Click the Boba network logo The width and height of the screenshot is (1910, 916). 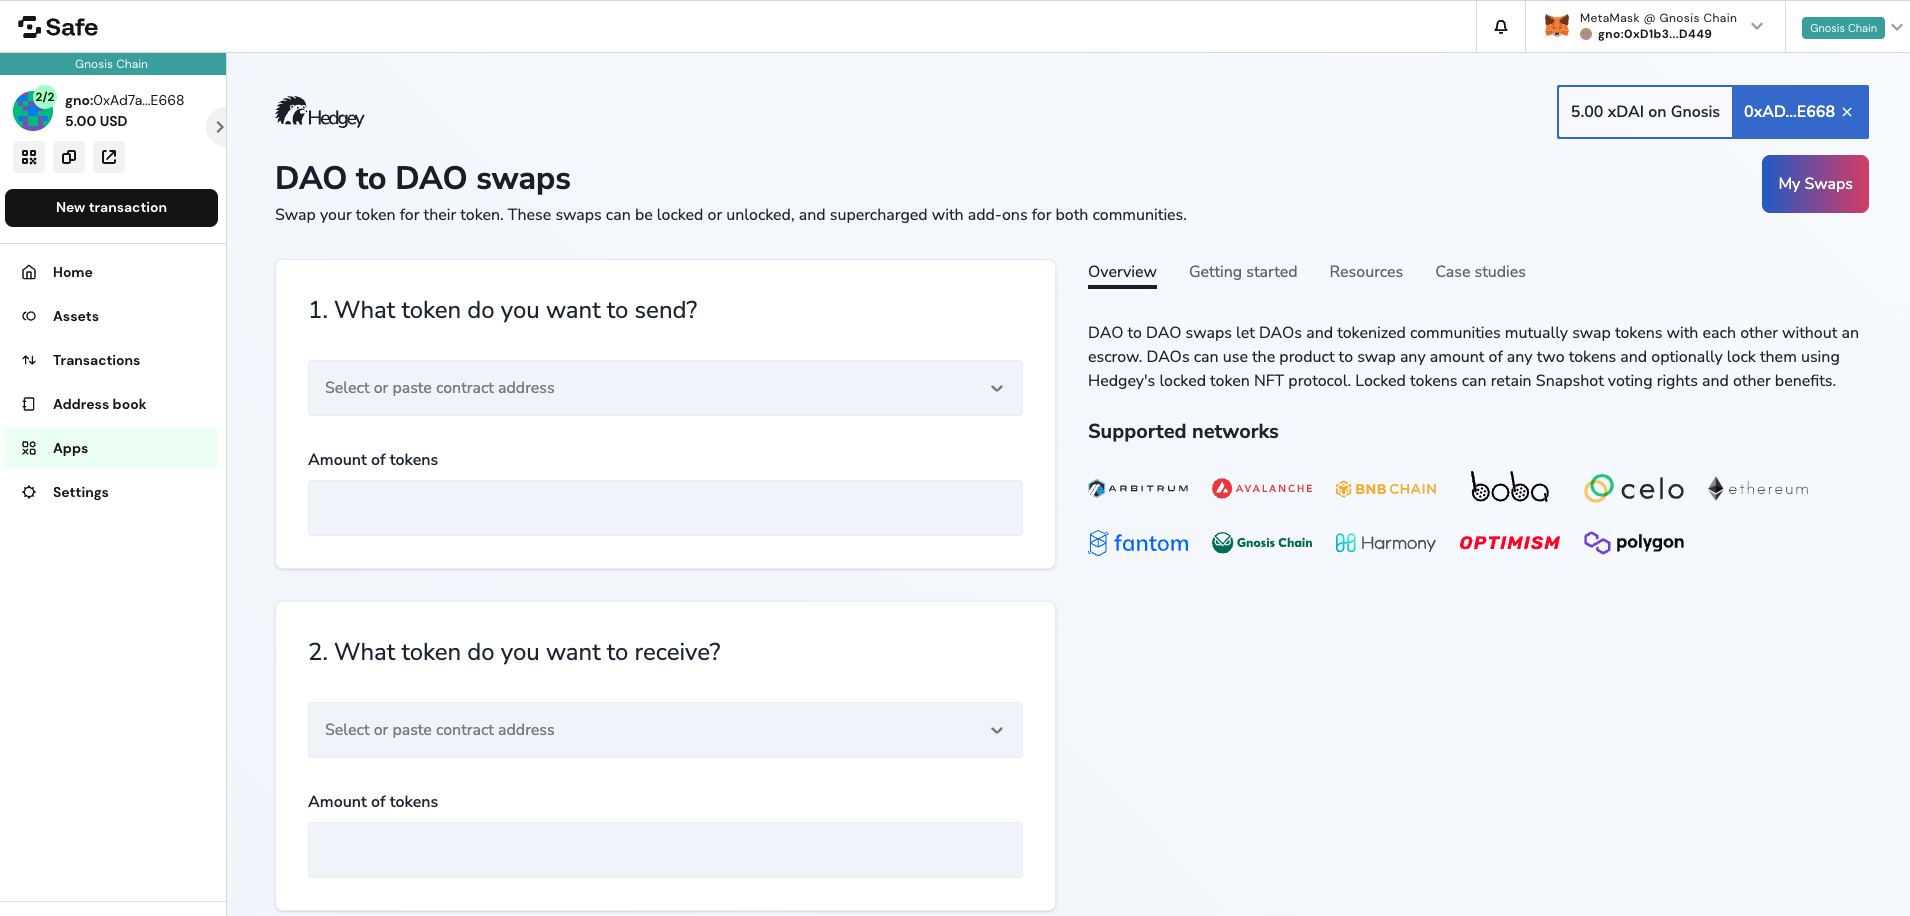click(1510, 487)
